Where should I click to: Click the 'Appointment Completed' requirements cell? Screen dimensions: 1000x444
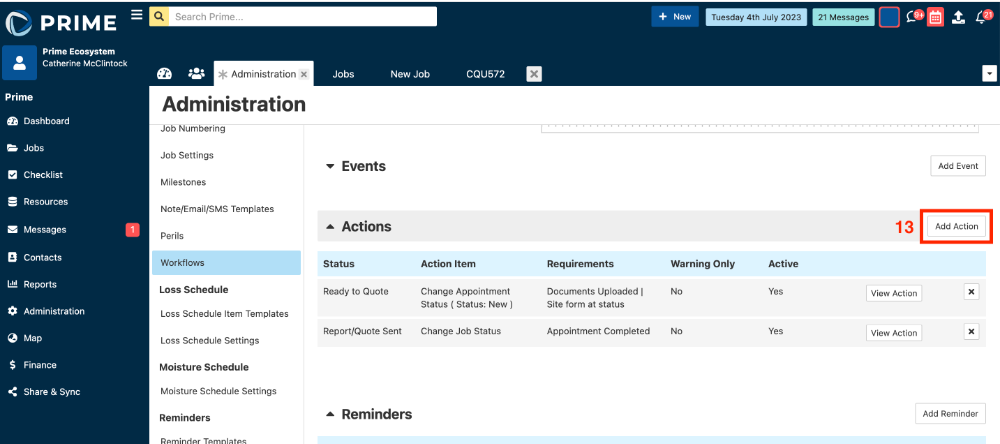tap(598, 332)
